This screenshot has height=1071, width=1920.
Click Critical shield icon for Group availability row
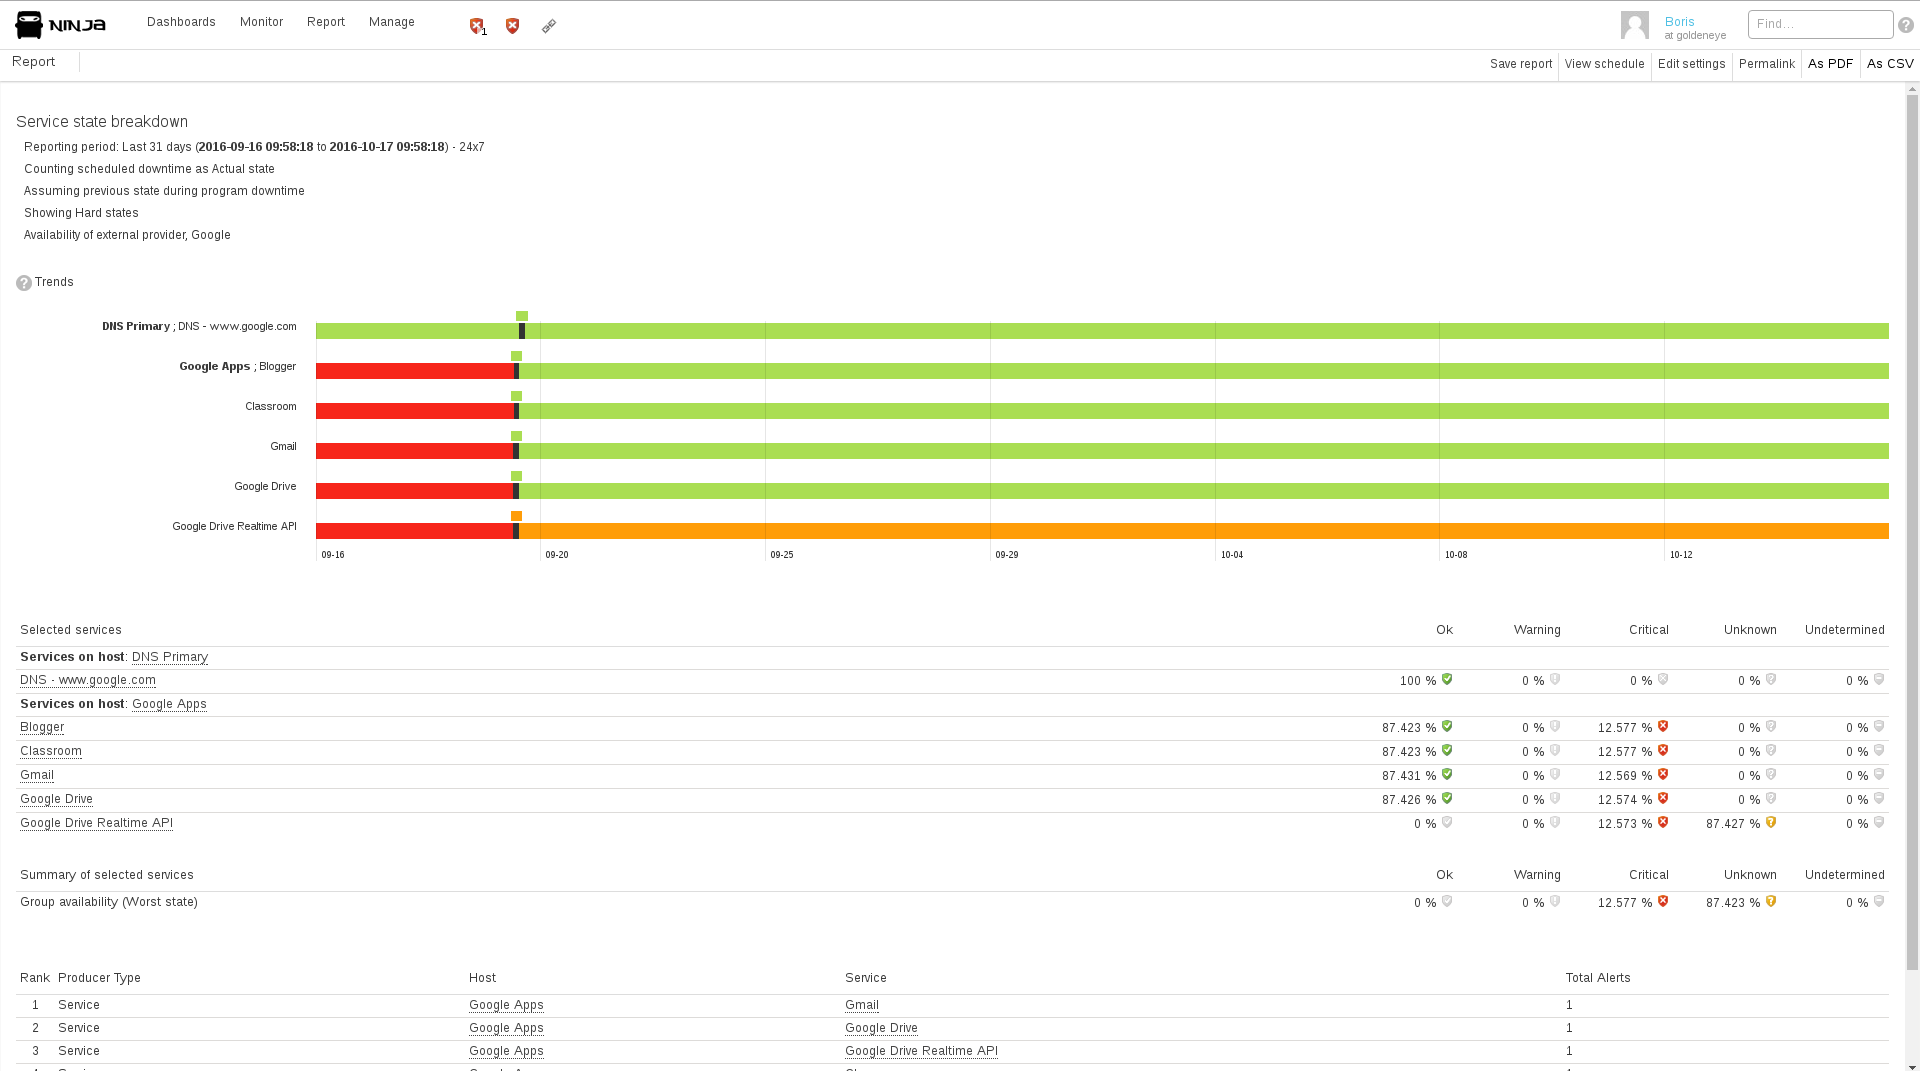click(1663, 902)
